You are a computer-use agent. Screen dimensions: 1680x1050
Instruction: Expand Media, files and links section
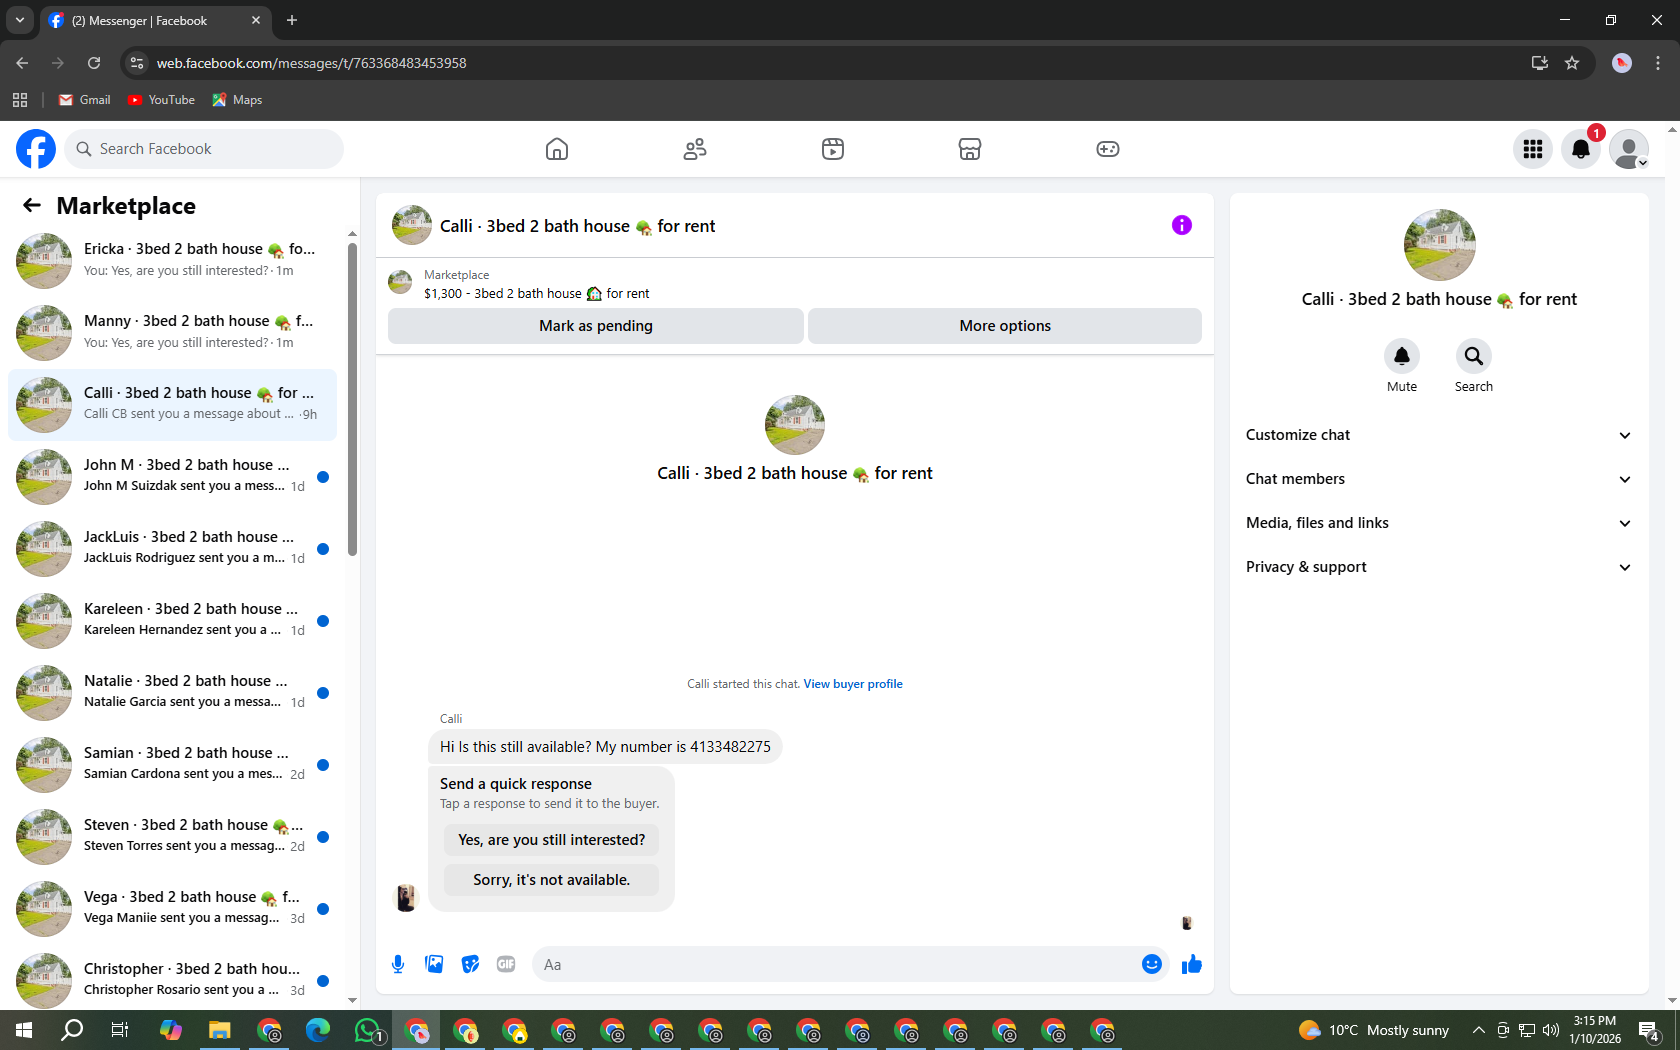[x=1439, y=523]
